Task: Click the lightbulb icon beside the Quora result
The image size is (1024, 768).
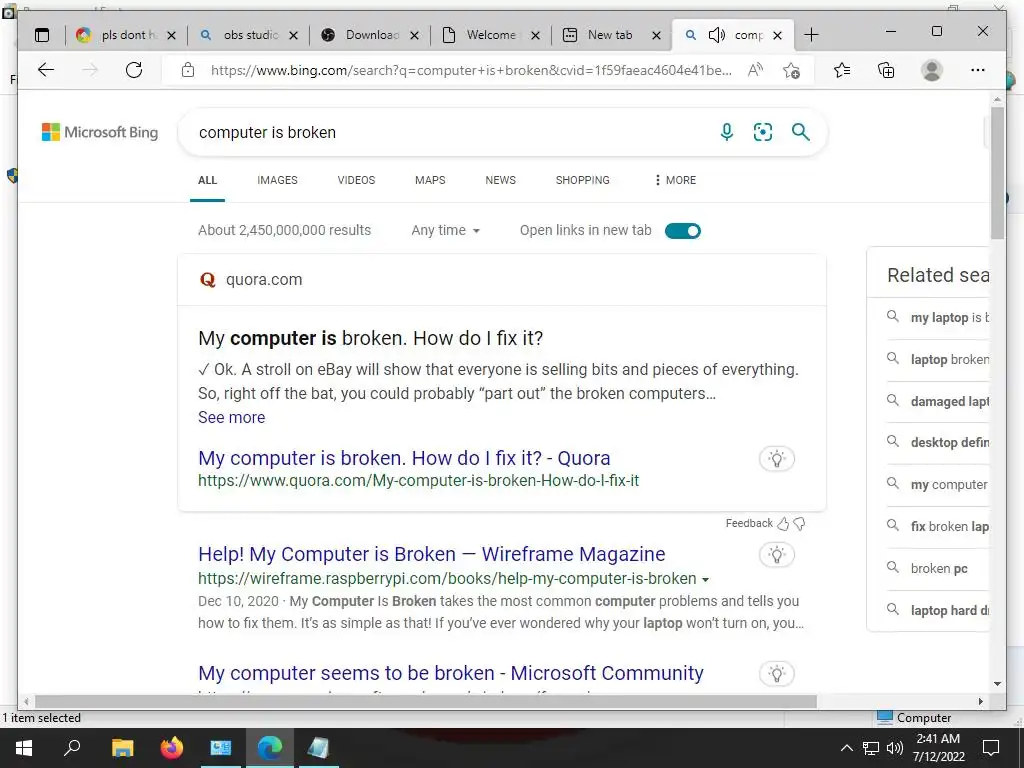Action: tap(776, 458)
